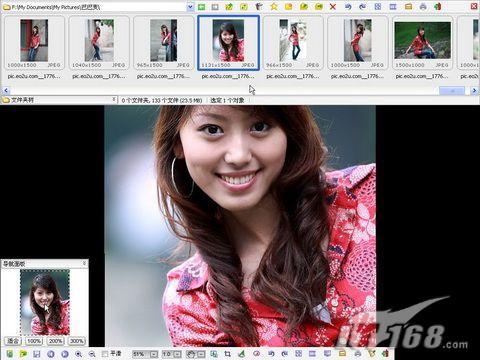Viewport: 480px width, 360px height.
Task: Click the printer icon in bottom toolbar
Action: [358, 354]
